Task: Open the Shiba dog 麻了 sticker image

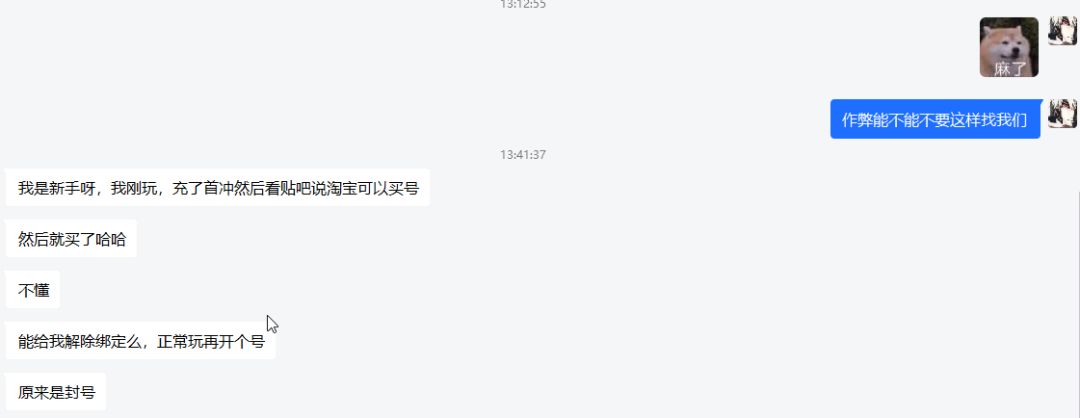Action: [x=1009, y=47]
